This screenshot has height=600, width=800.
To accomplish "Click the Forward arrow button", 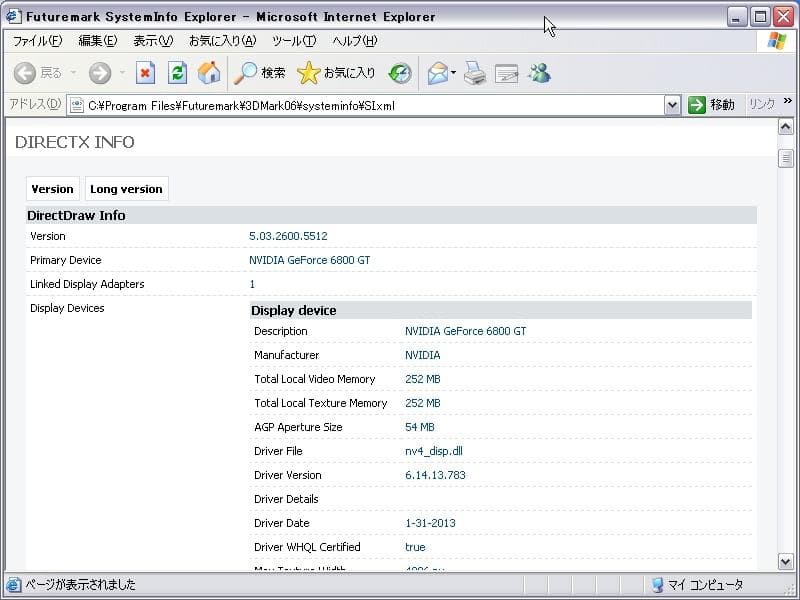I will click(x=99, y=73).
